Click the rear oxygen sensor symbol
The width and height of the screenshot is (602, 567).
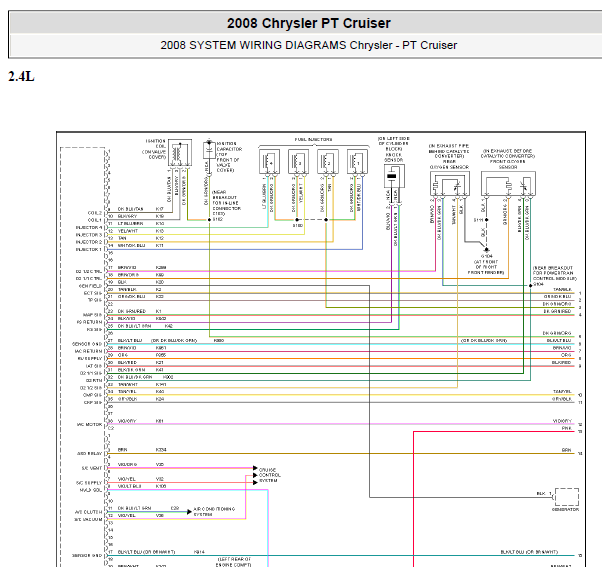(x=450, y=183)
